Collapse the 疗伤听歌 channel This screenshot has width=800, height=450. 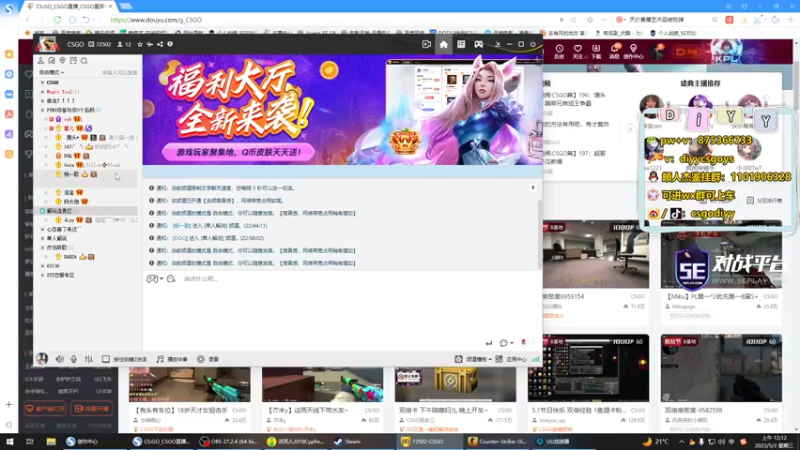pyautogui.click(x=42, y=247)
